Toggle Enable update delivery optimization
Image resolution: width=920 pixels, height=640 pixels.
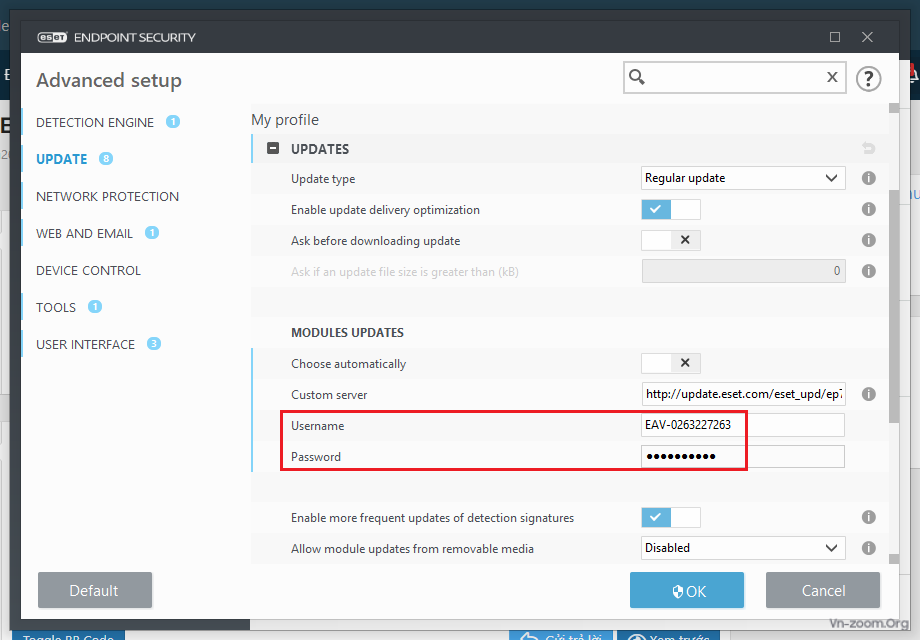(671, 209)
